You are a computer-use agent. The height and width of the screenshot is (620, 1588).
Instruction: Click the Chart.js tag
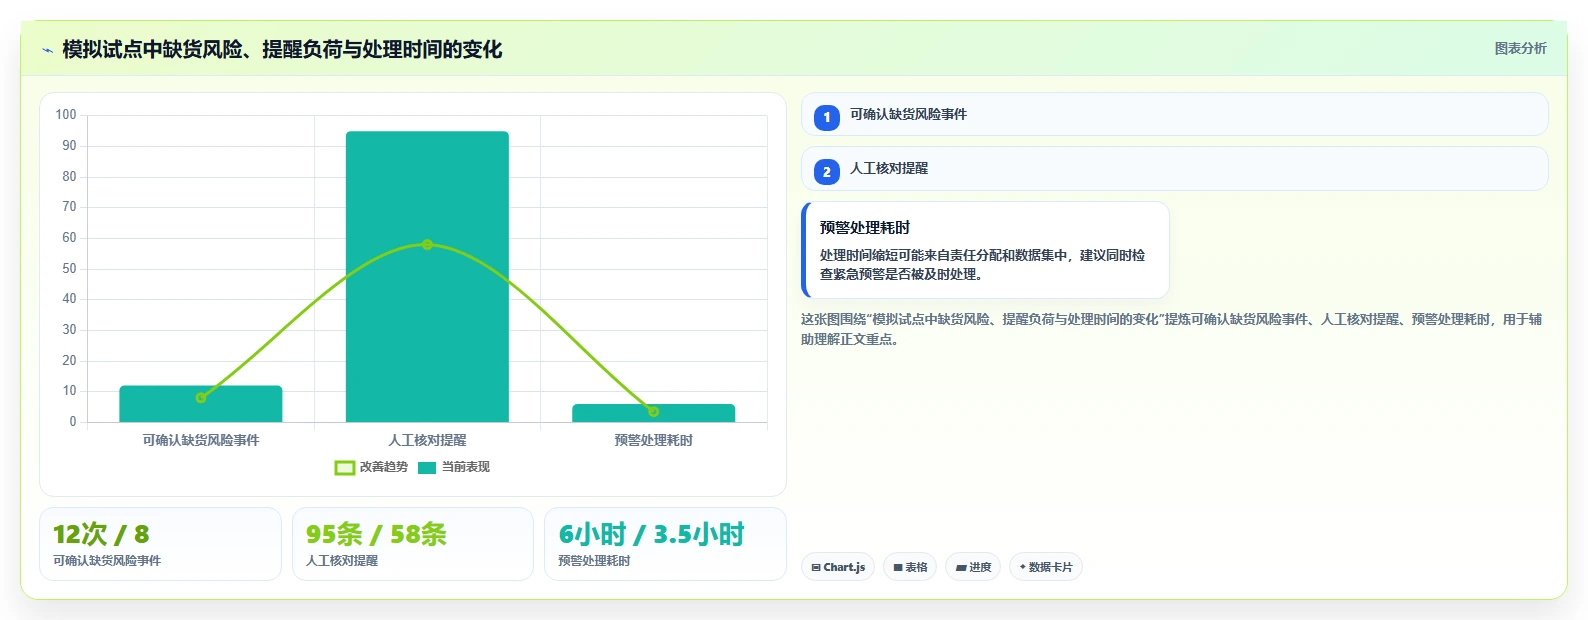(x=838, y=567)
